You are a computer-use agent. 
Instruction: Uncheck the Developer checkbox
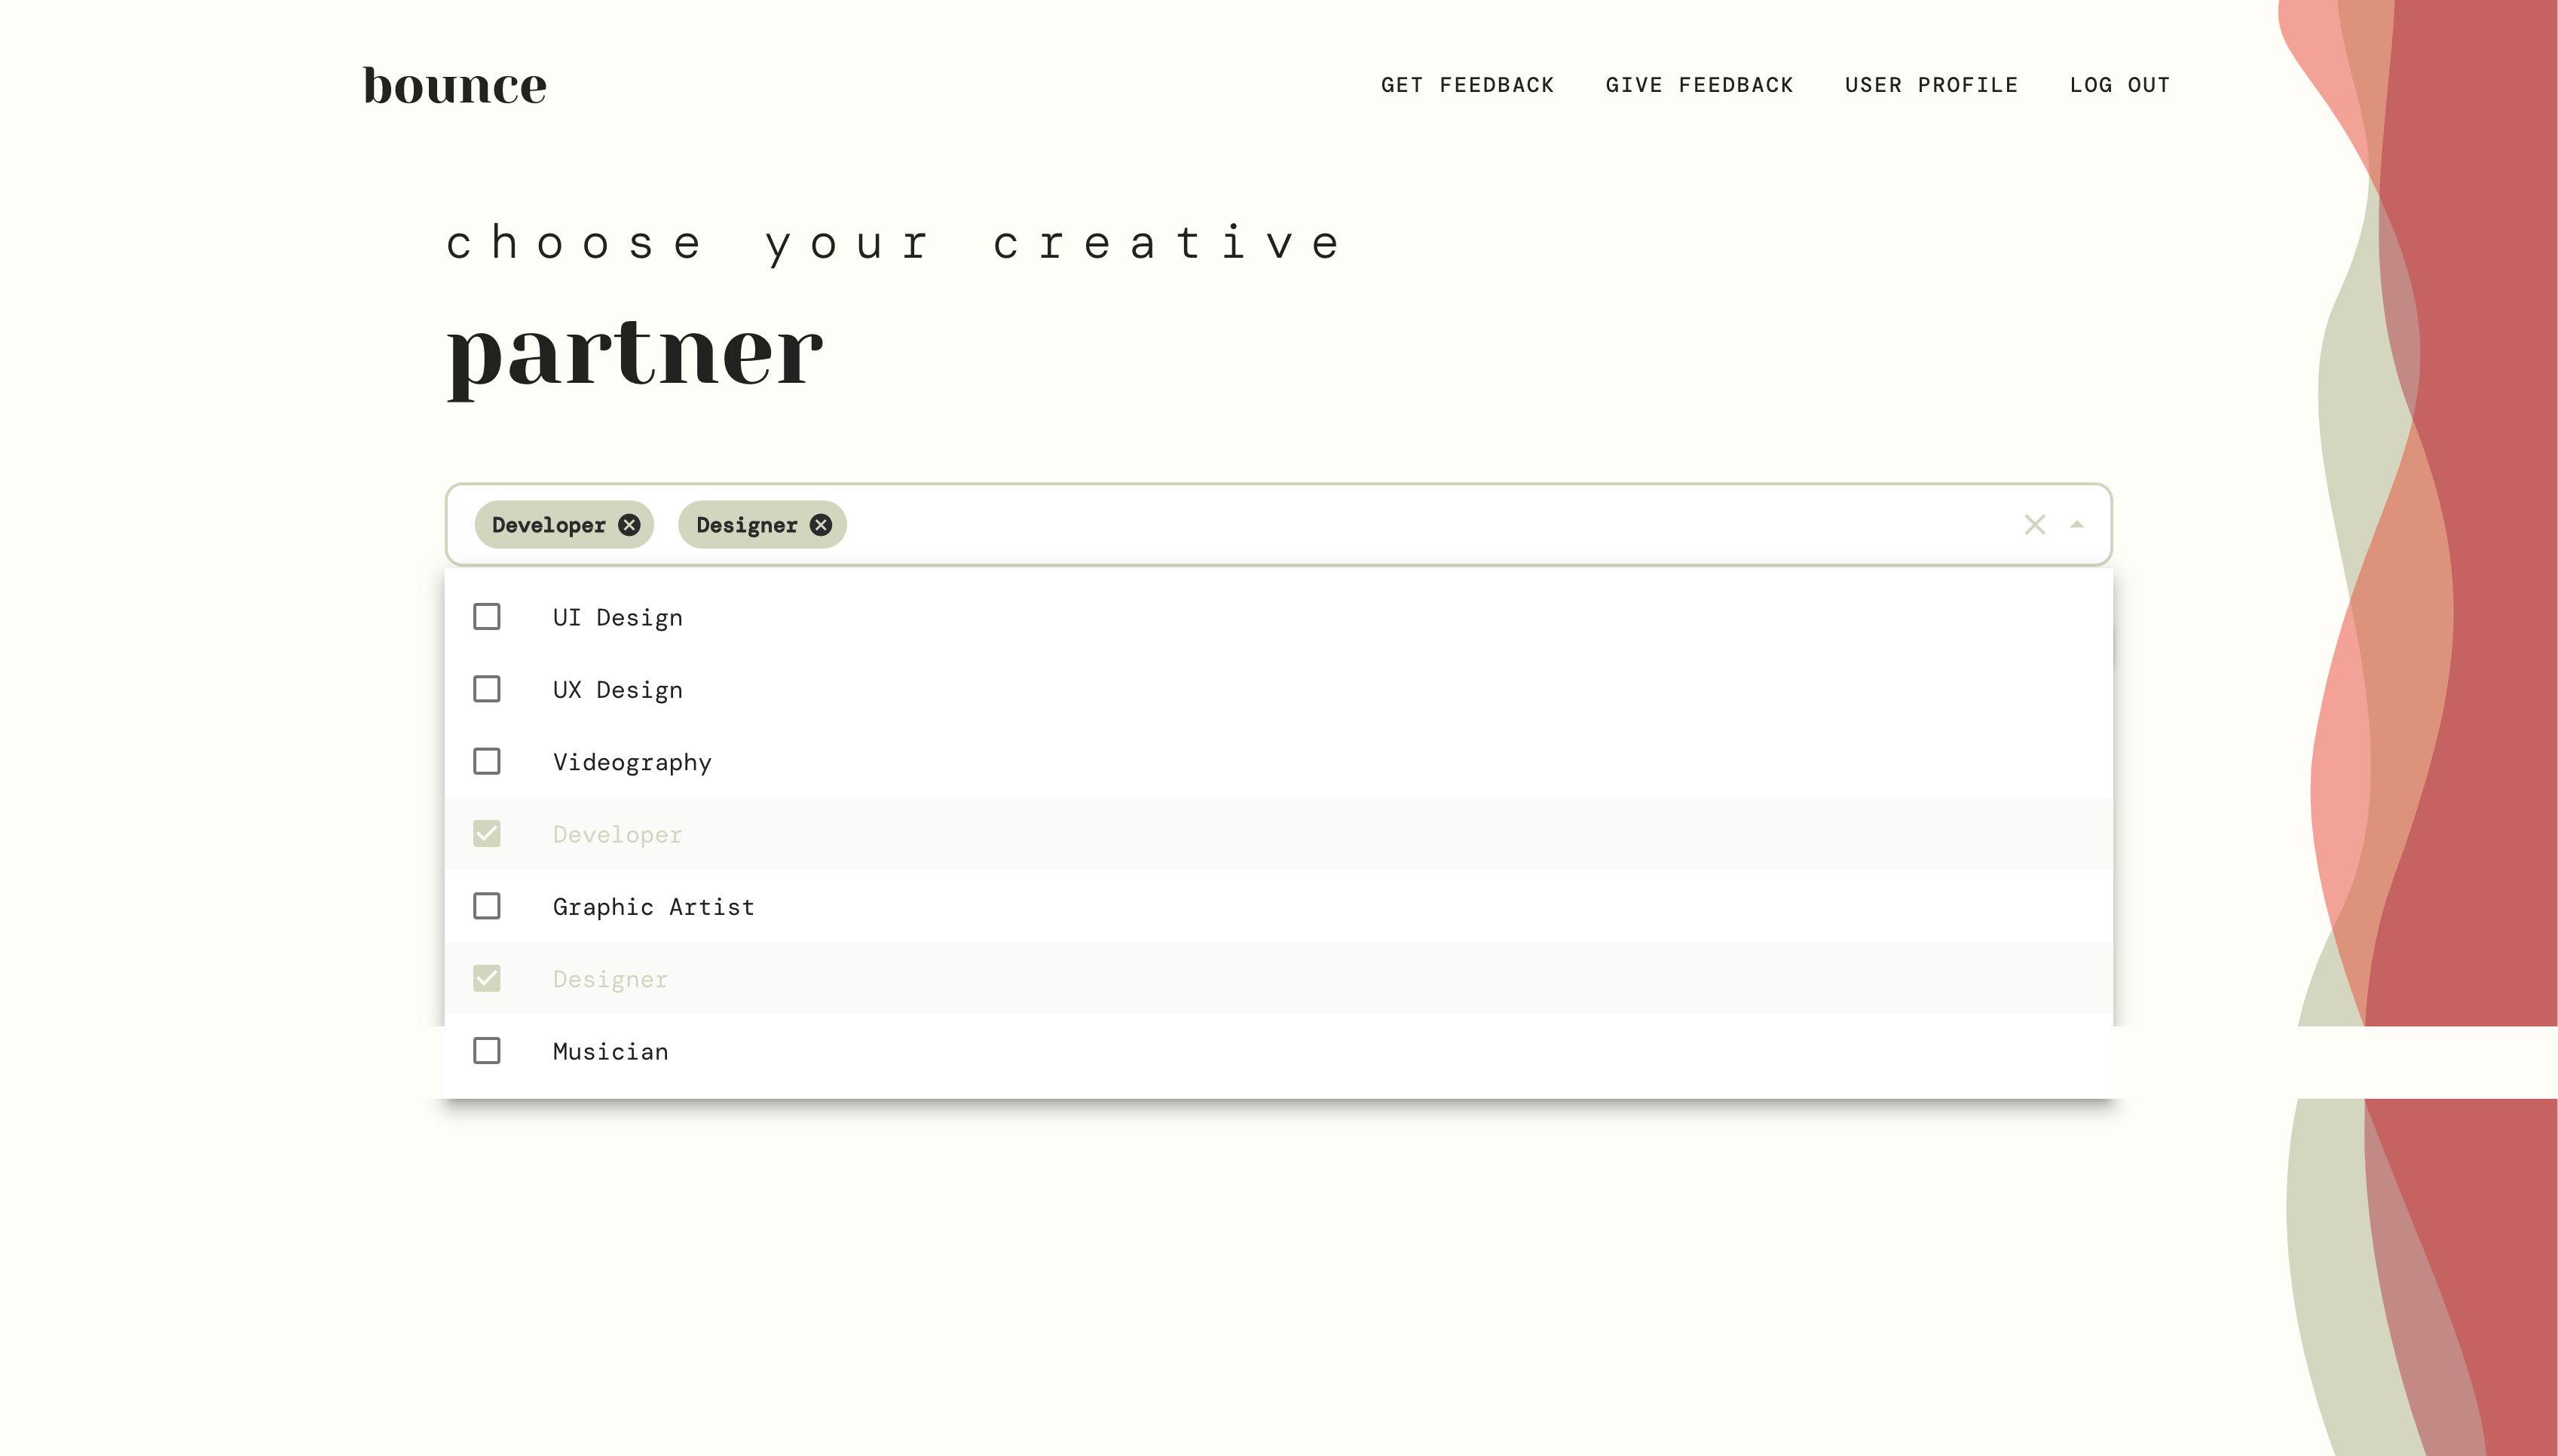coord(487,834)
